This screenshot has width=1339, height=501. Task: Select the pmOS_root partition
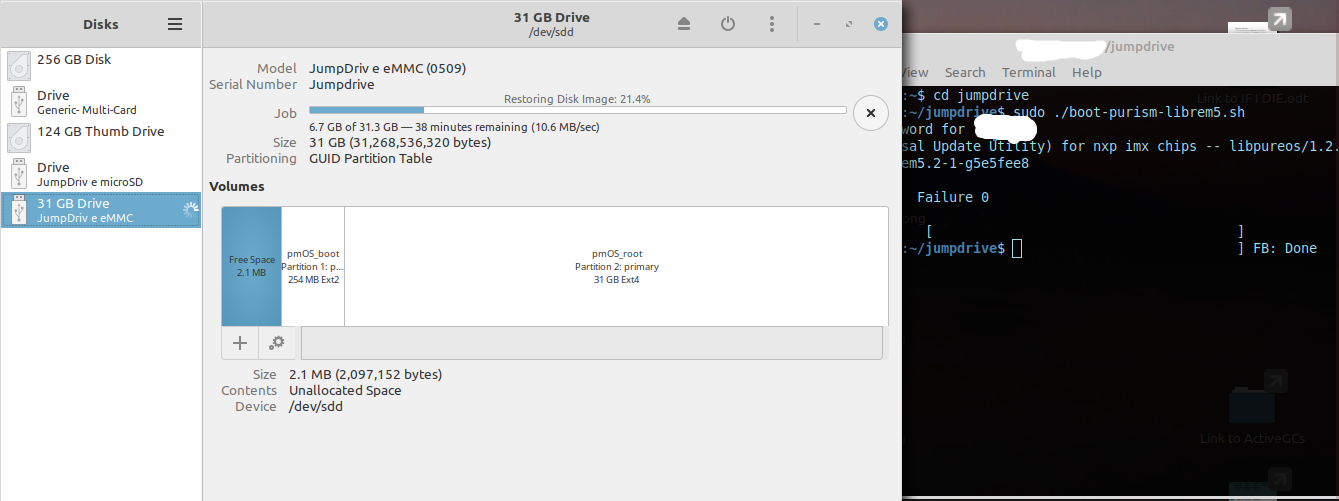[616, 266]
